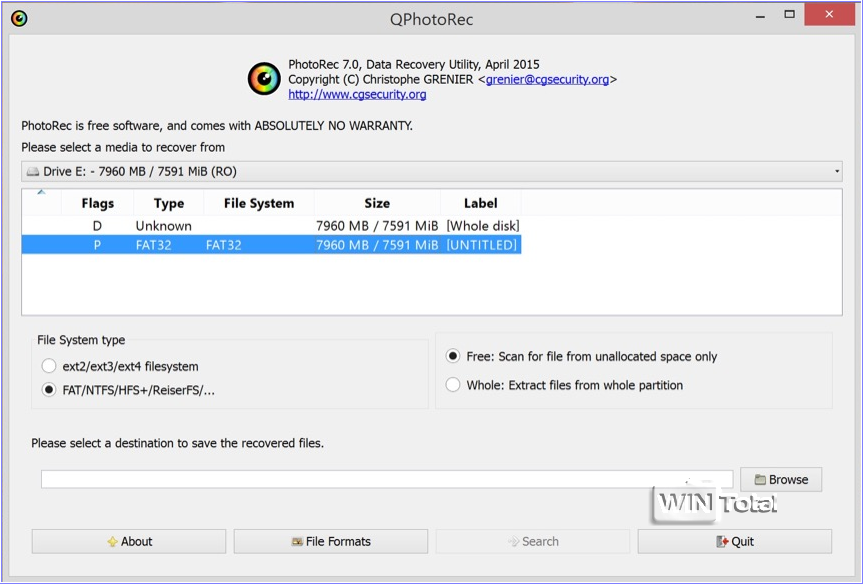The width and height of the screenshot is (863, 584).
Task: Click the drive icon beside Drive E:
Action: tap(33, 172)
